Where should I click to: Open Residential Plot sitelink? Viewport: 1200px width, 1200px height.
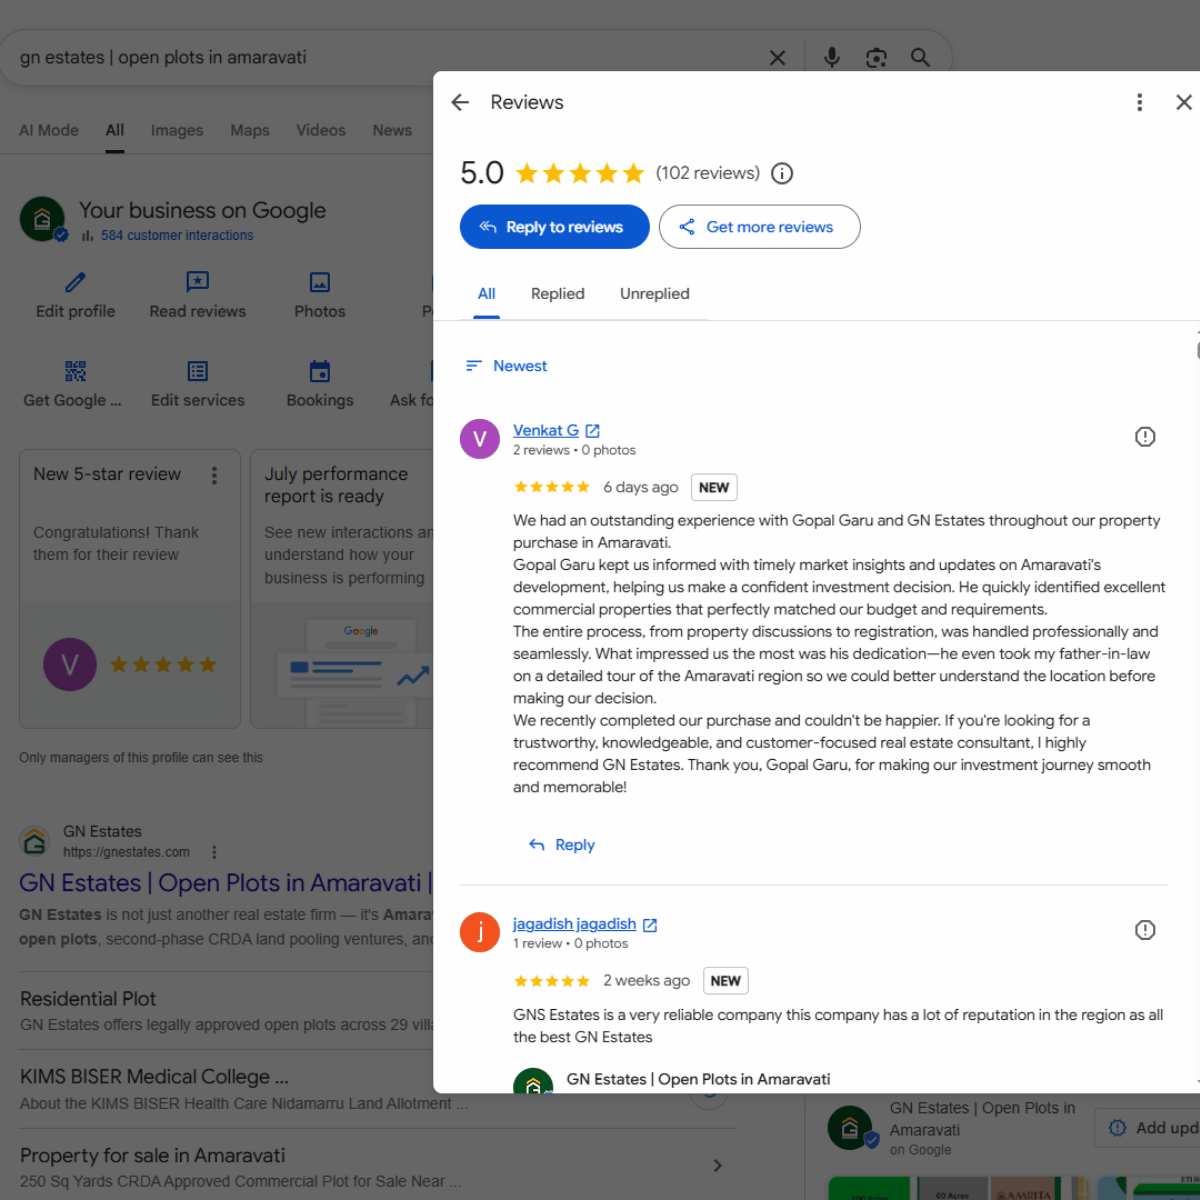tap(88, 999)
